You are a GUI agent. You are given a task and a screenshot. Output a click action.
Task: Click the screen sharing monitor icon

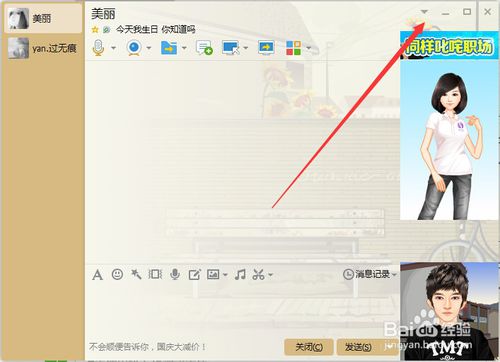pyautogui.click(x=266, y=48)
